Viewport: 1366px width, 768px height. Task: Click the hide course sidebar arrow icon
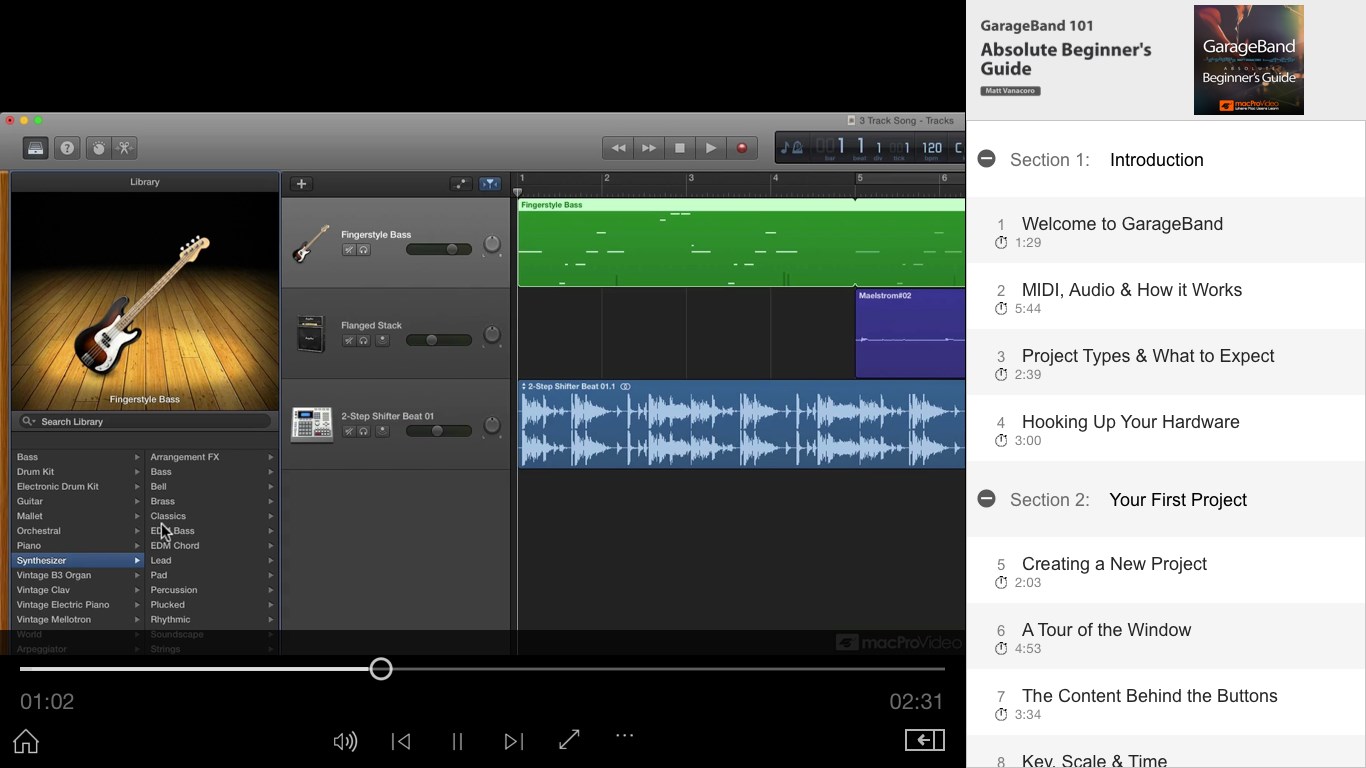tap(925, 740)
